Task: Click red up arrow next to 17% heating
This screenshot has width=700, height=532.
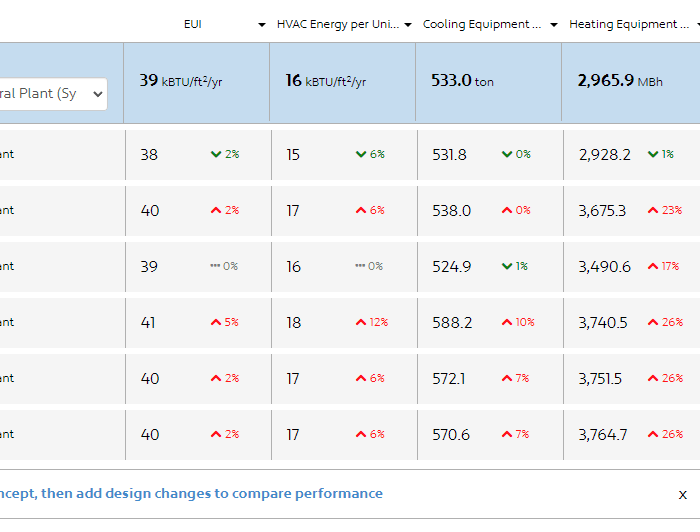Action: [653, 267]
